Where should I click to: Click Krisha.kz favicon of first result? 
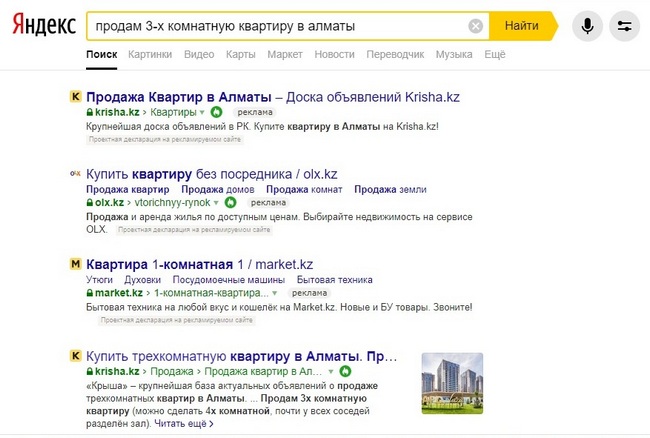coord(74,98)
